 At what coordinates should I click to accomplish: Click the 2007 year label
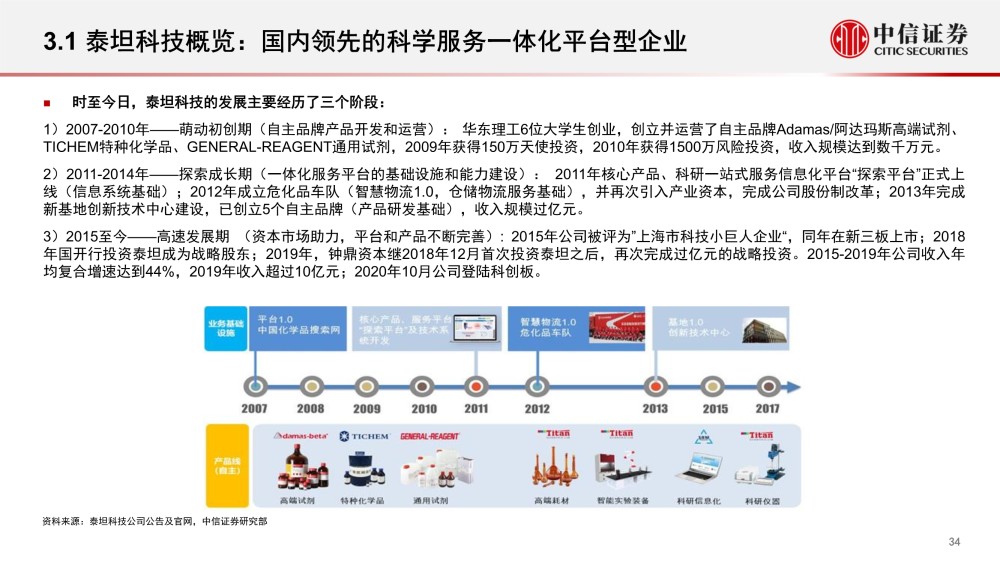coord(254,409)
